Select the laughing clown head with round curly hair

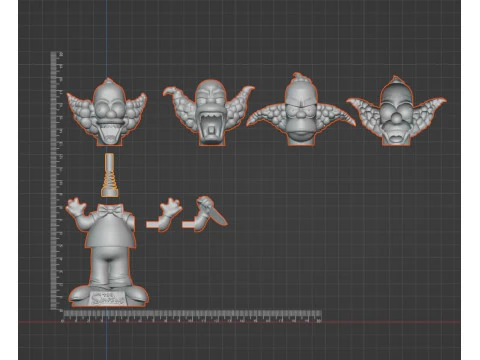(x=107, y=112)
